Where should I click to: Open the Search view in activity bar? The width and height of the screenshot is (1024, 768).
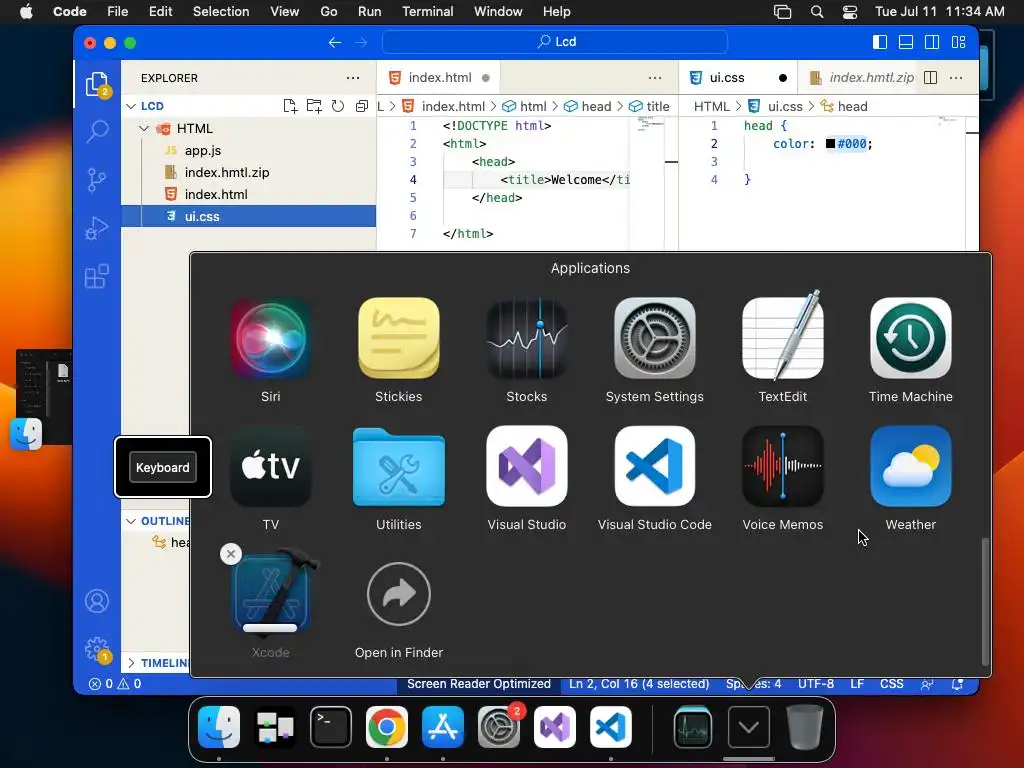point(97,131)
